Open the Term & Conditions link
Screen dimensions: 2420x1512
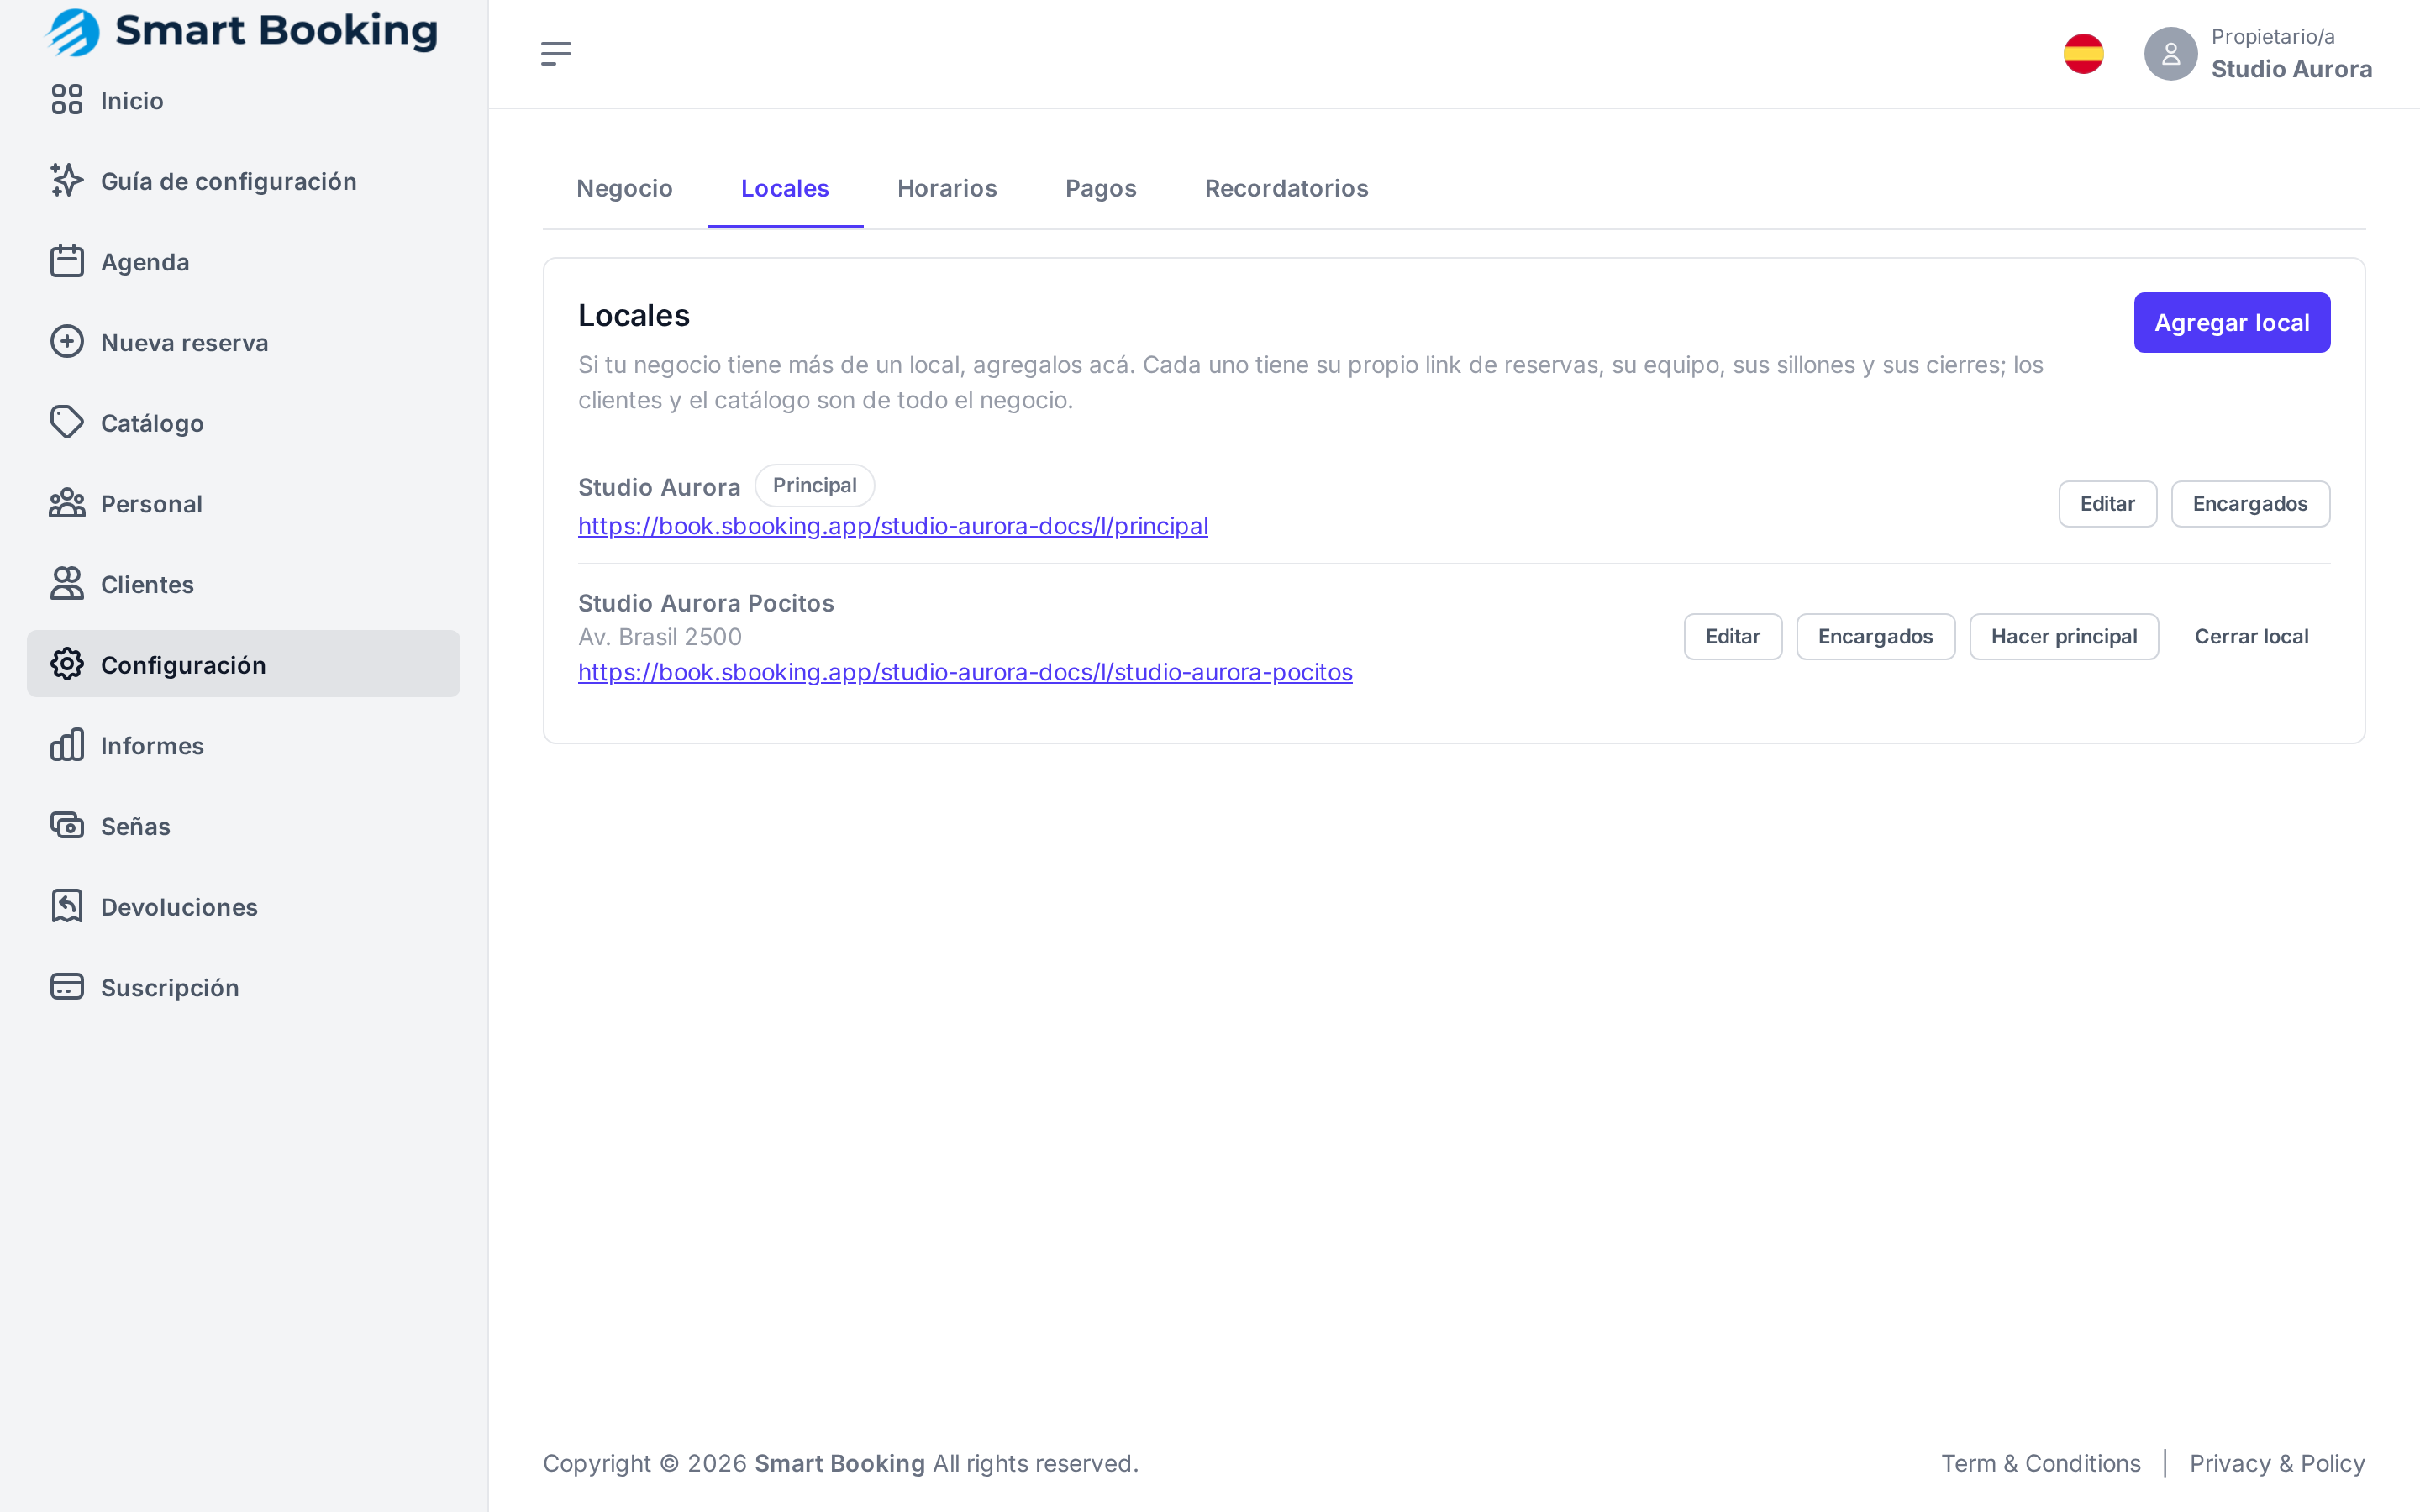coord(2041,1463)
